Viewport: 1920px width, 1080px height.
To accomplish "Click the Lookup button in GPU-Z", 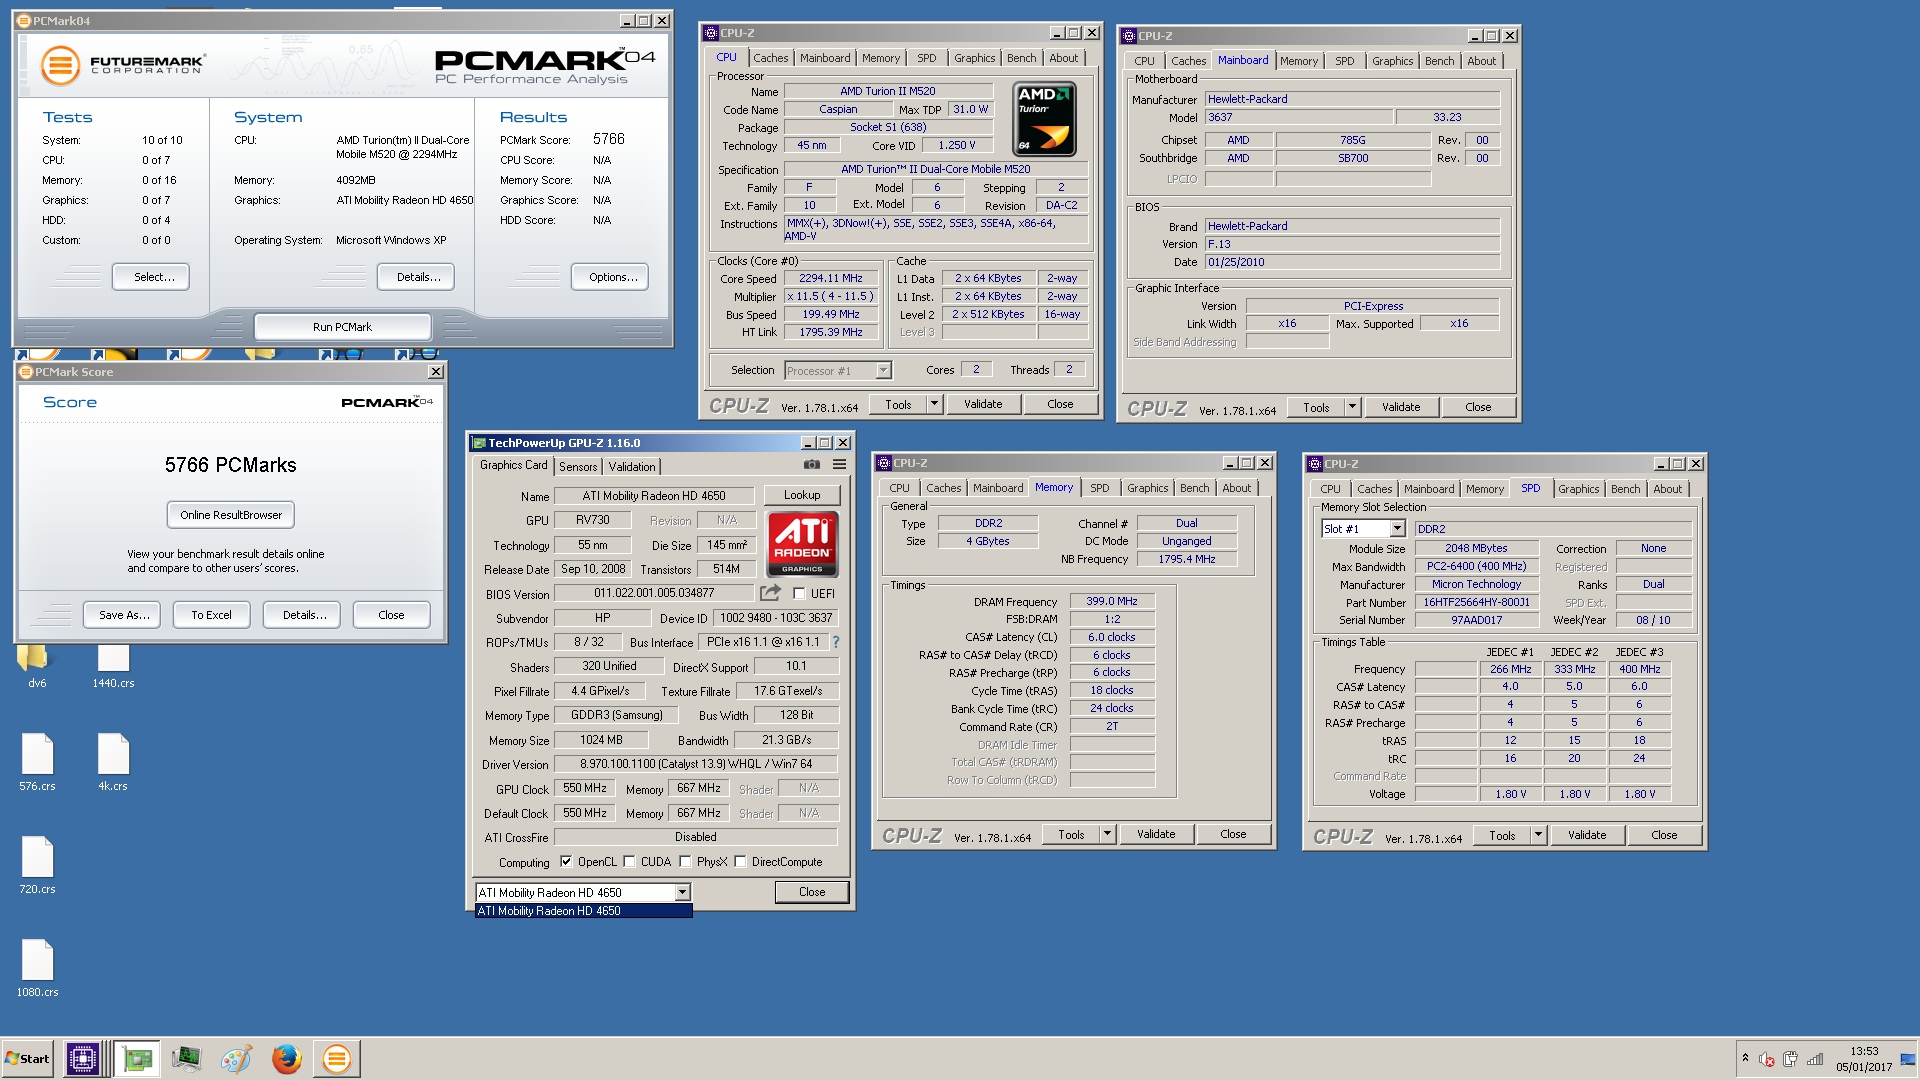I will pyautogui.click(x=802, y=495).
